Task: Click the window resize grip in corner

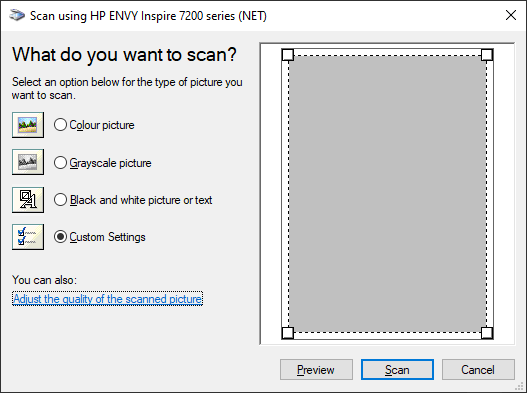Action: 520,386
